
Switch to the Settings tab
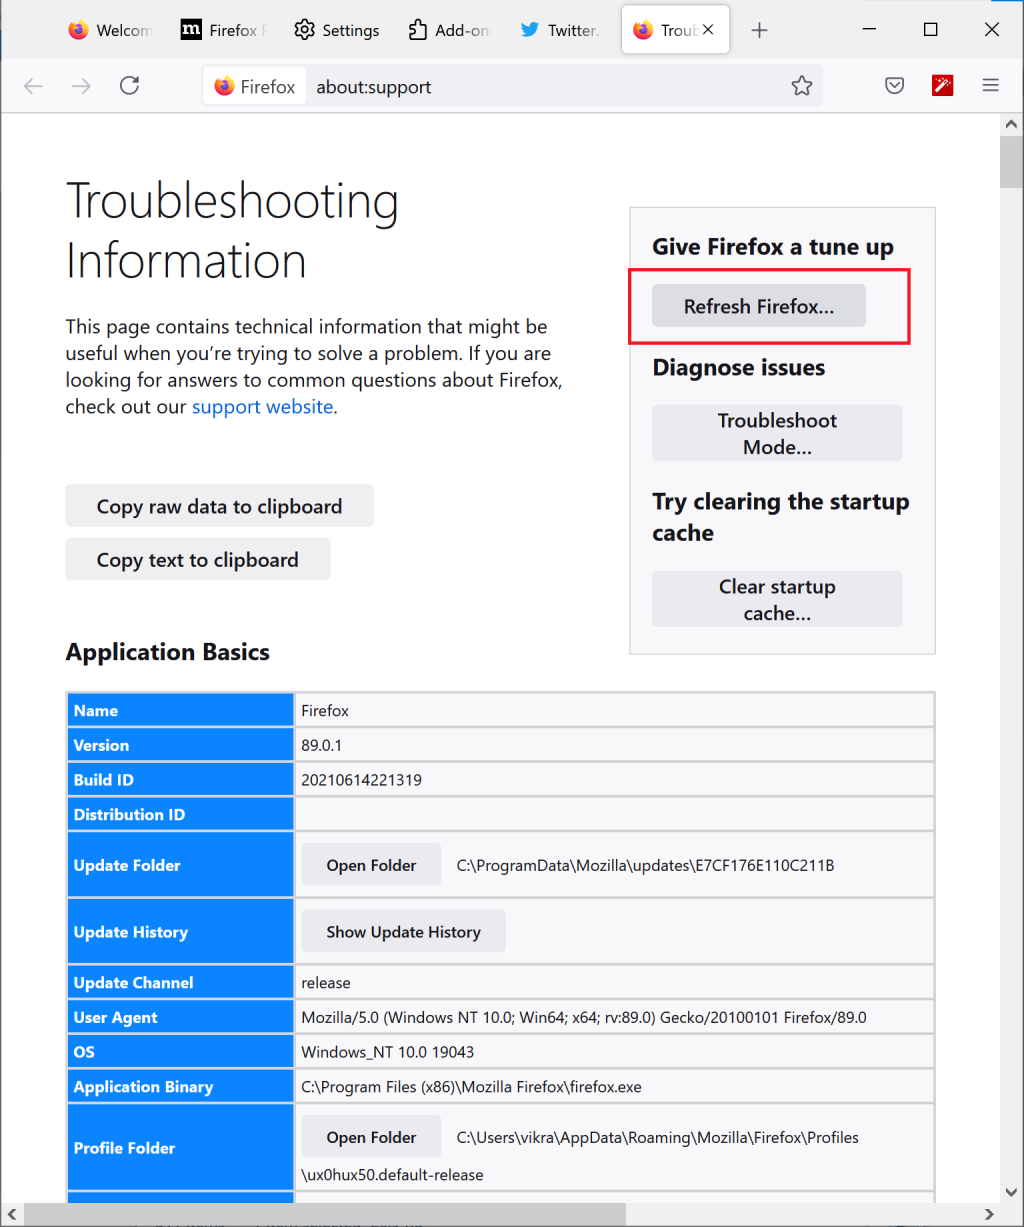tap(338, 30)
